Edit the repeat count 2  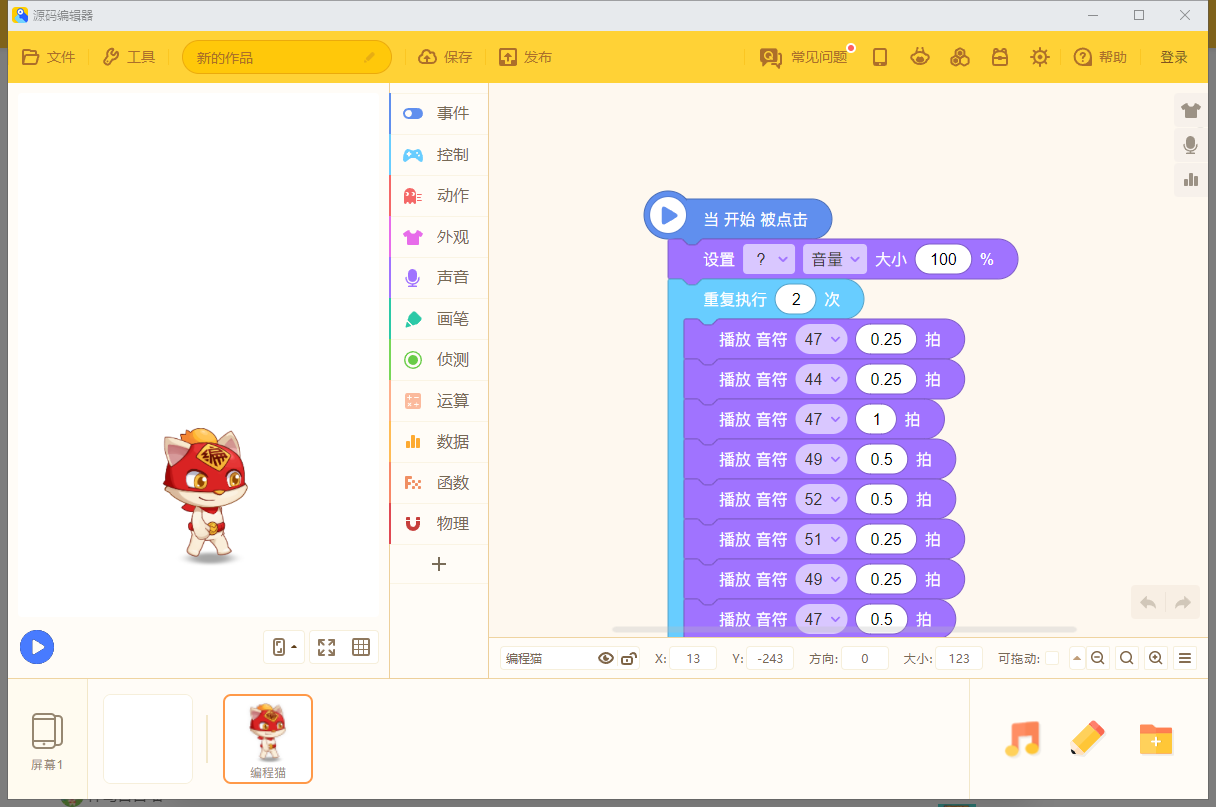coord(795,299)
